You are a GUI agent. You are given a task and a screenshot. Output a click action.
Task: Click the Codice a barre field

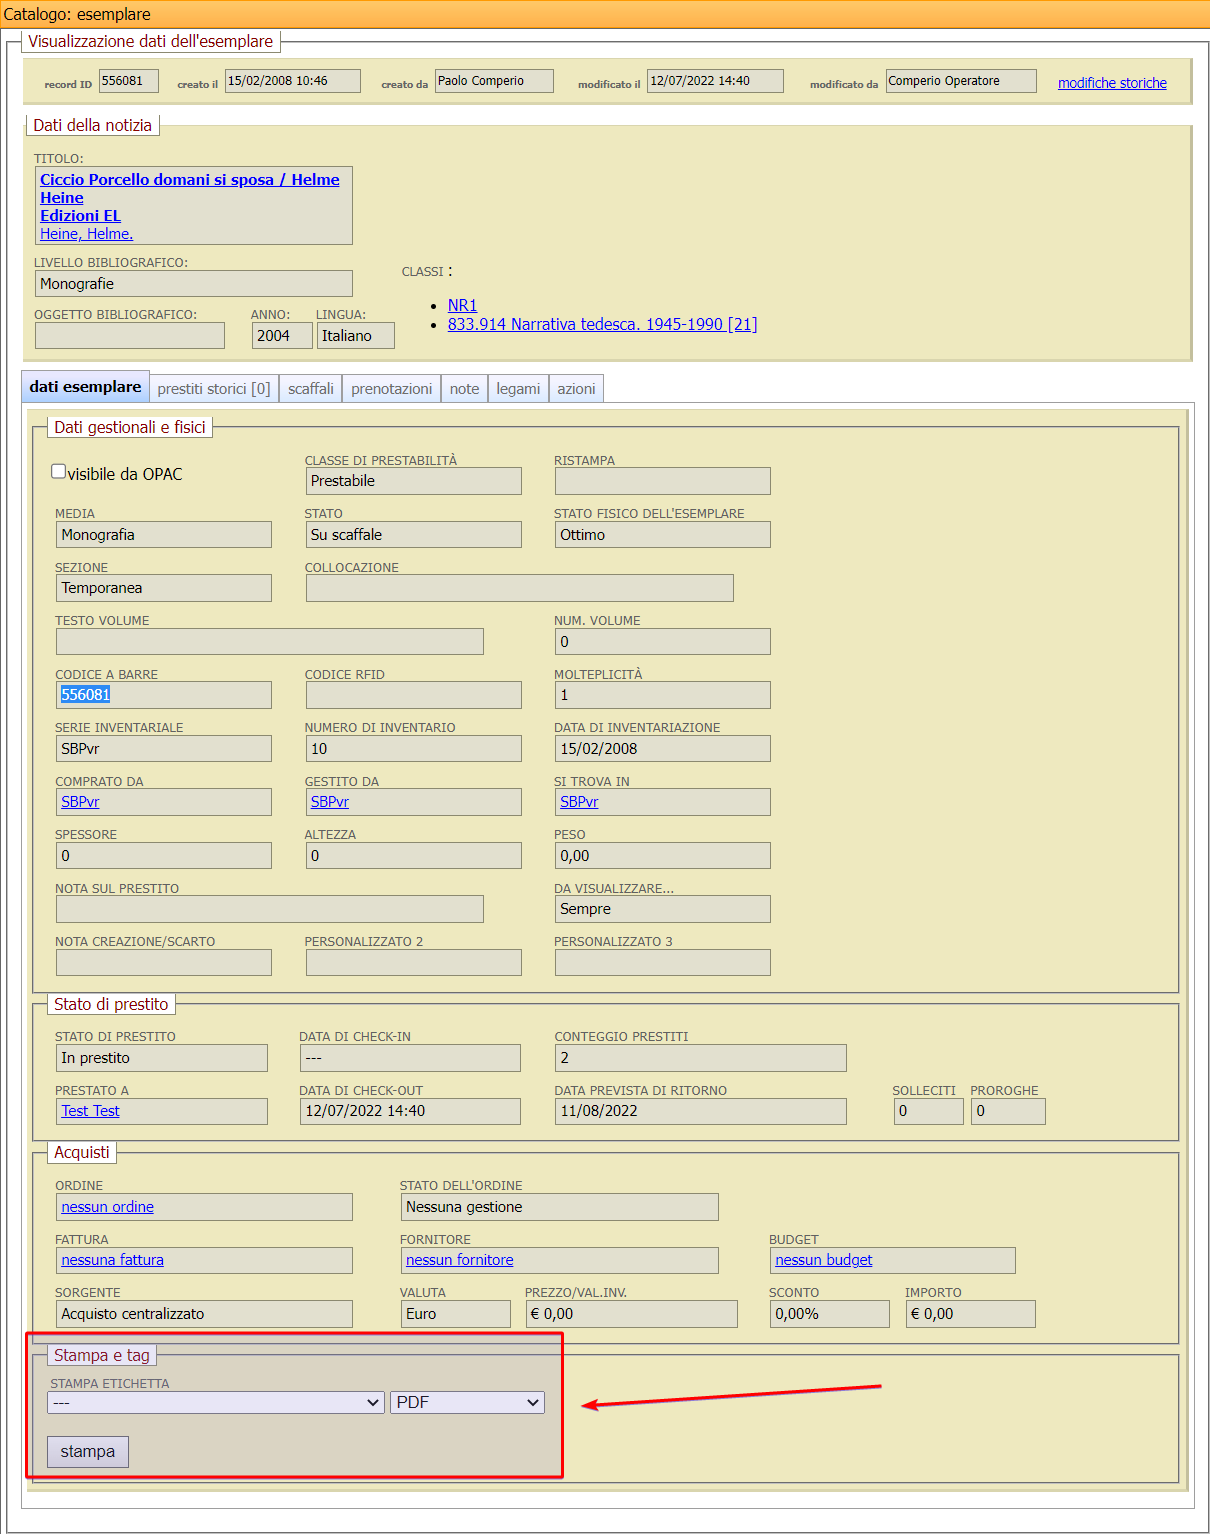tap(164, 695)
